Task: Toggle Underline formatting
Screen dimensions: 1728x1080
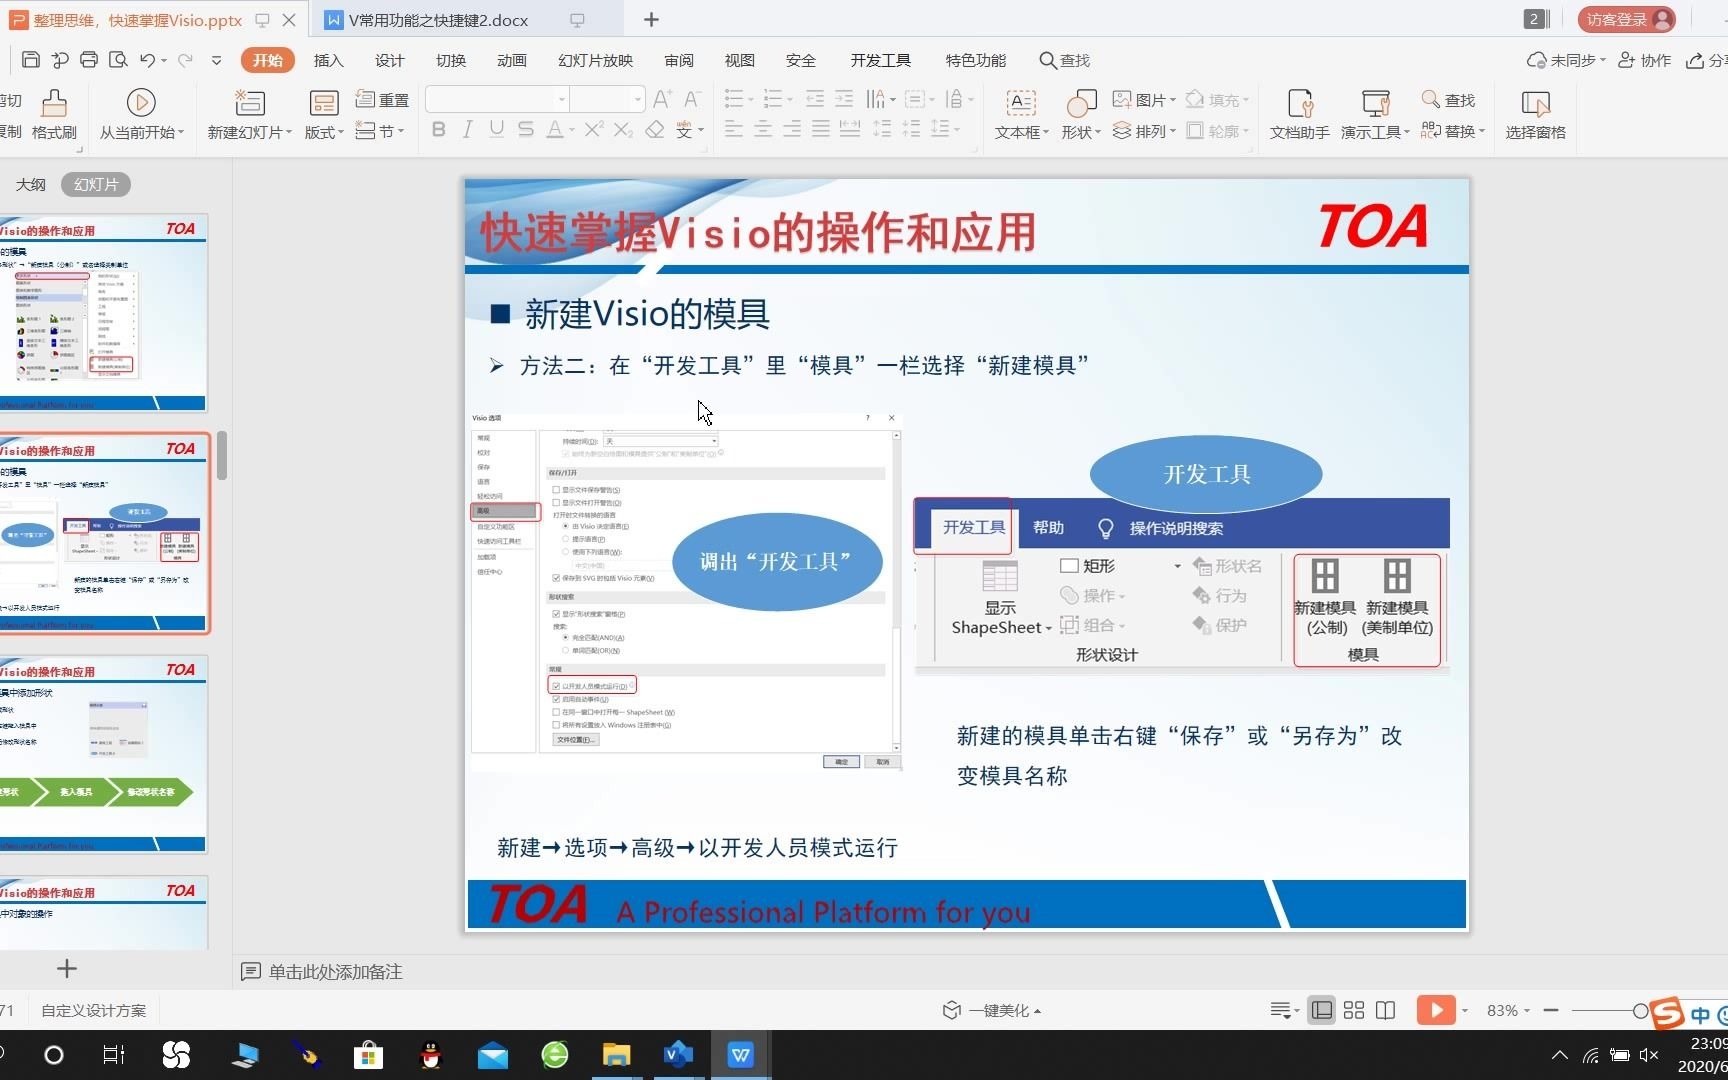Action: [496, 130]
